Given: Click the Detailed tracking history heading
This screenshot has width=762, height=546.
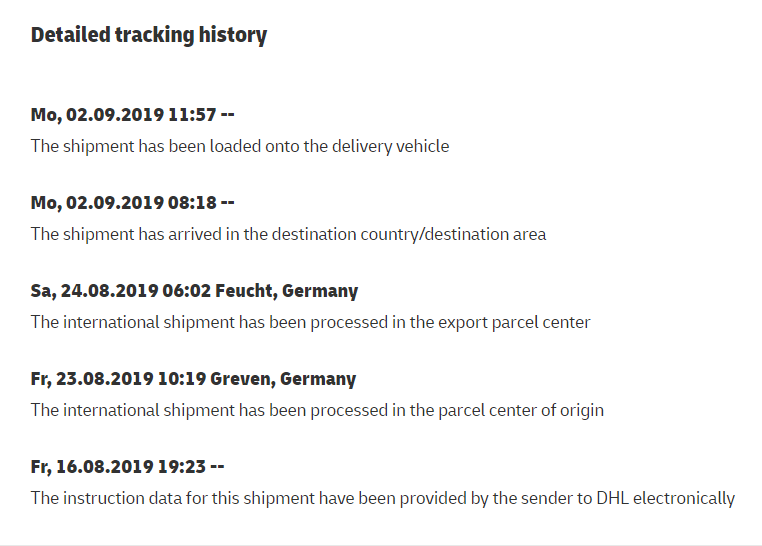Looking at the screenshot, I should tap(149, 35).
